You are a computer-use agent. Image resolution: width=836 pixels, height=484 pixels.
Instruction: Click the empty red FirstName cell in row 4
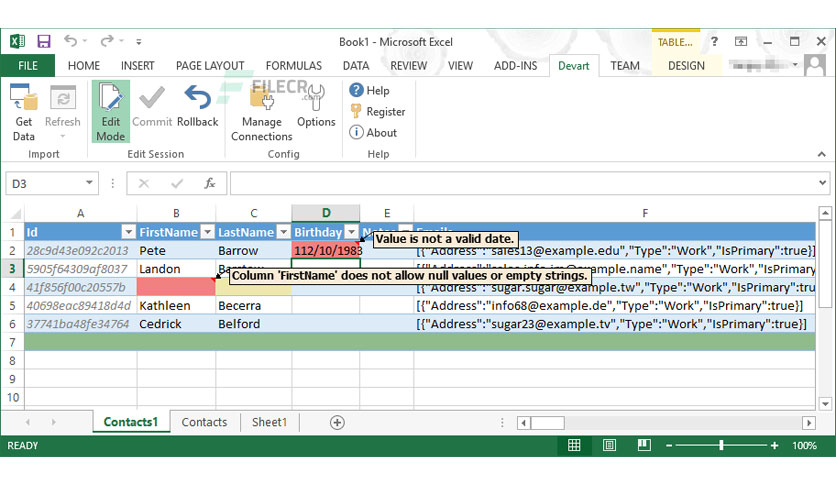176,287
